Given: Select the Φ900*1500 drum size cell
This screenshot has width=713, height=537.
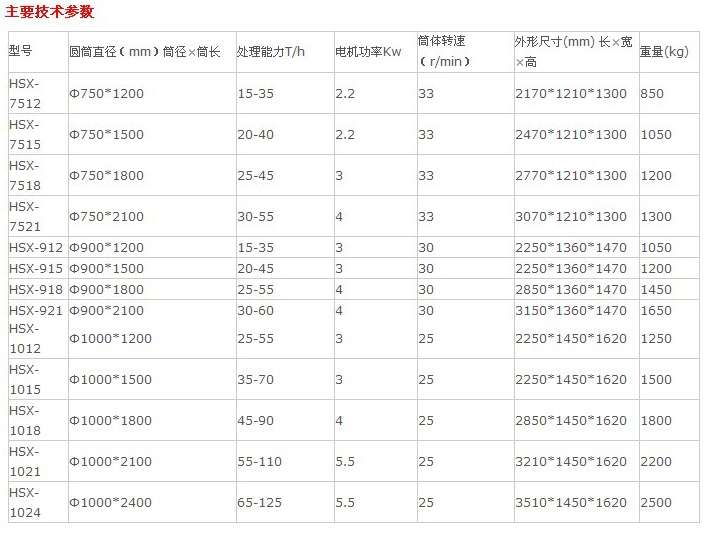Looking at the screenshot, I should pyautogui.click(x=106, y=268).
